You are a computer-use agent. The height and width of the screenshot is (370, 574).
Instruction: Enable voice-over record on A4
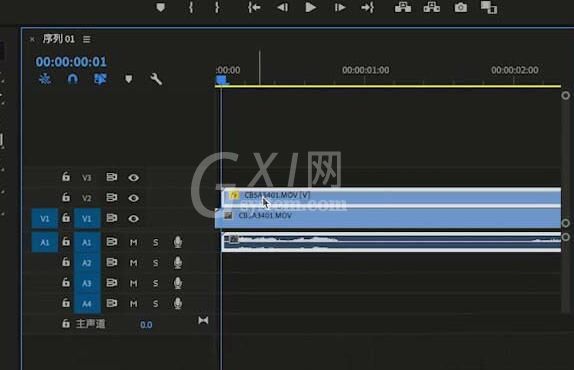click(178, 303)
